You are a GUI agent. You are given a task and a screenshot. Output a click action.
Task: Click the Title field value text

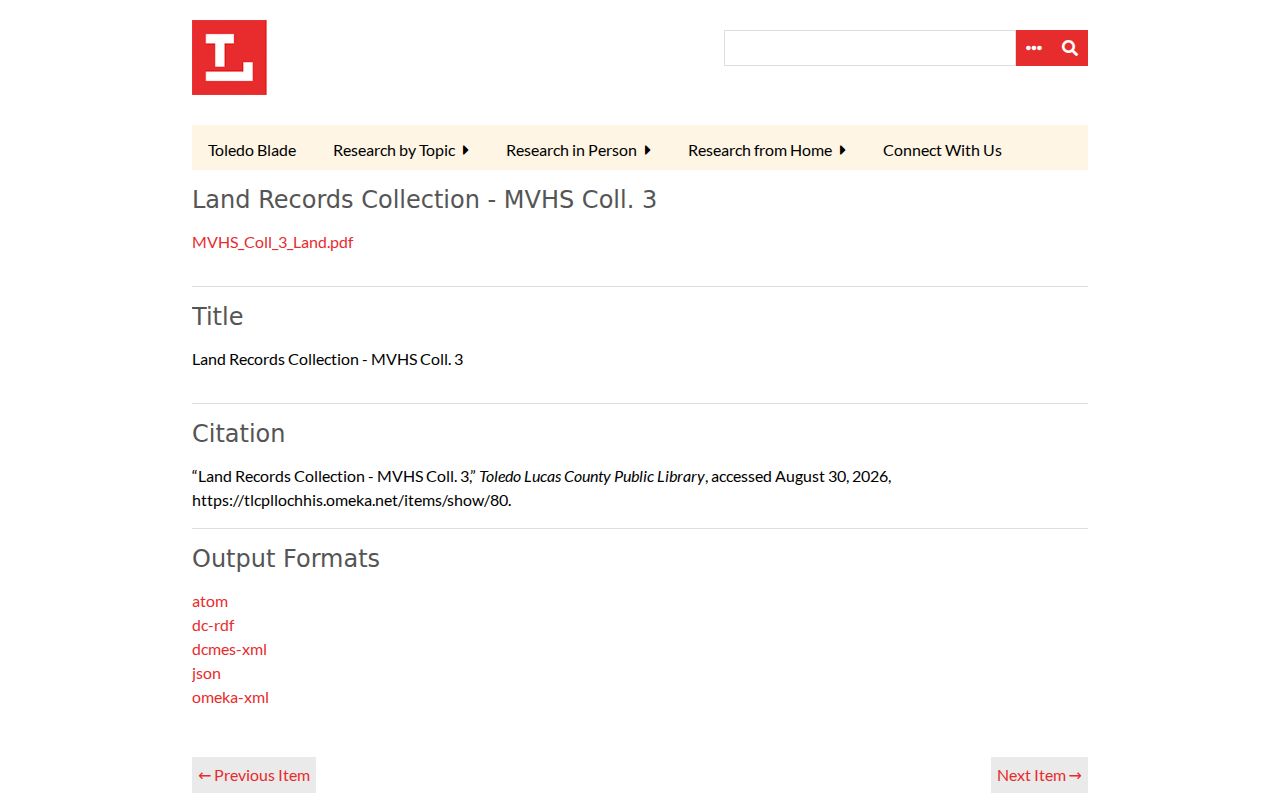tap(328, 359)
